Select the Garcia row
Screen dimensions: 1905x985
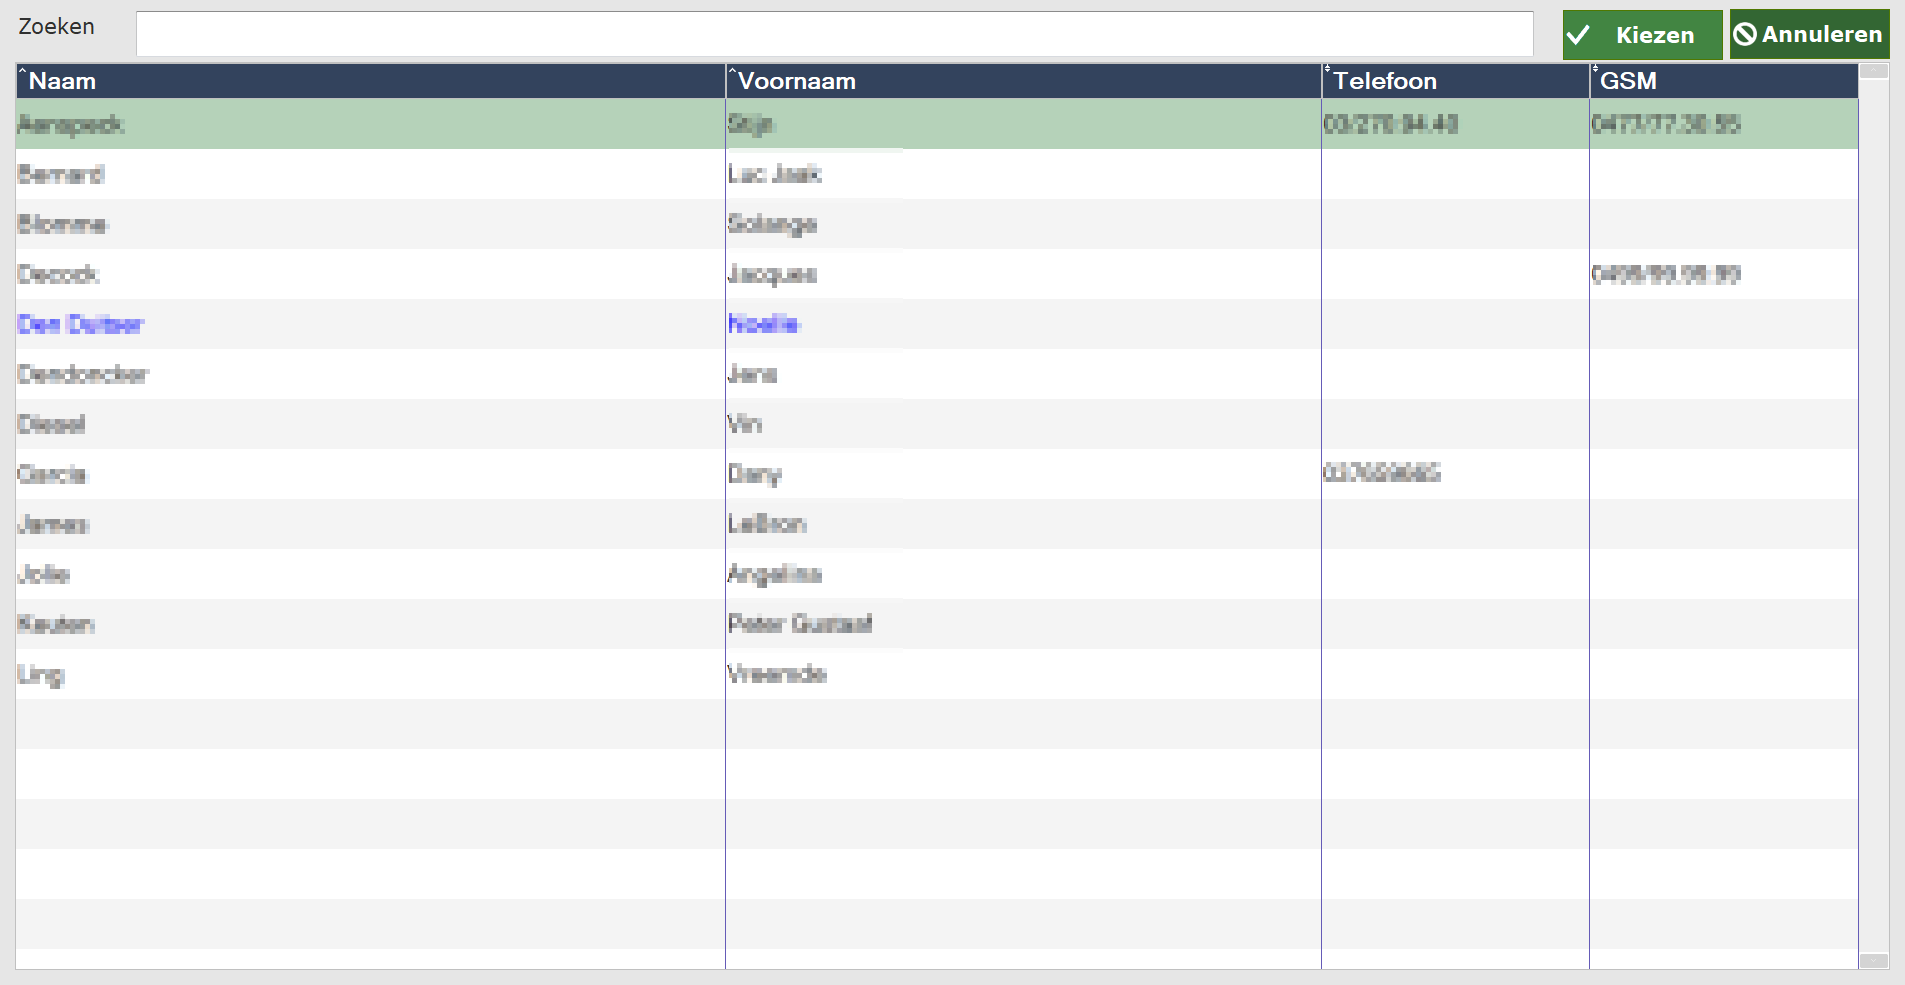click(937, 474)
